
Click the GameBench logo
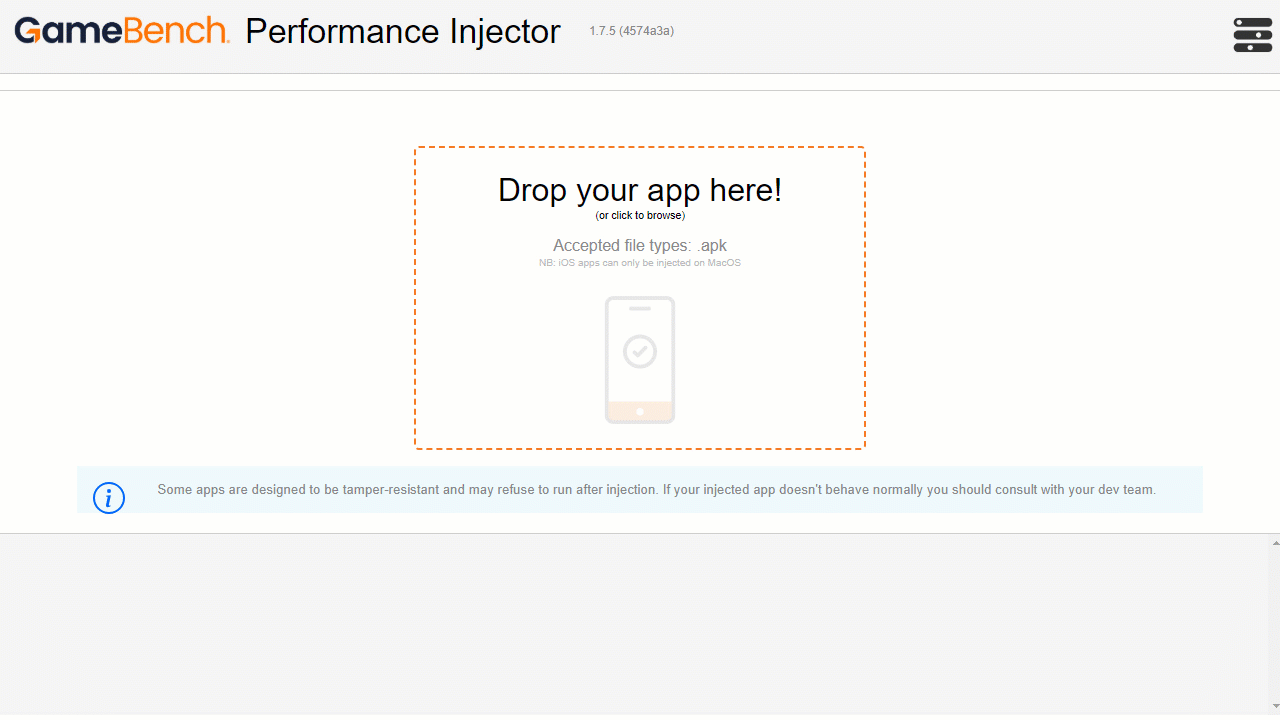(120, 31)
